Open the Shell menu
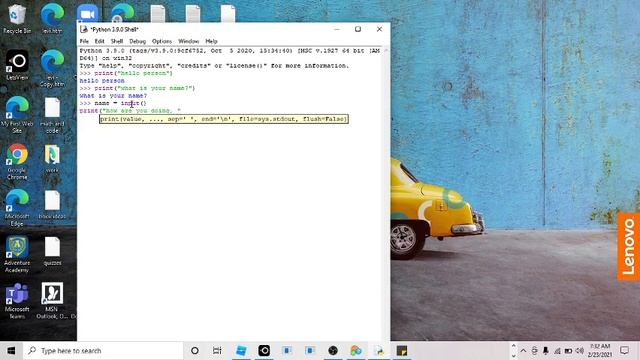This screenshot has width=640, height=360. (x=117, y=41)
